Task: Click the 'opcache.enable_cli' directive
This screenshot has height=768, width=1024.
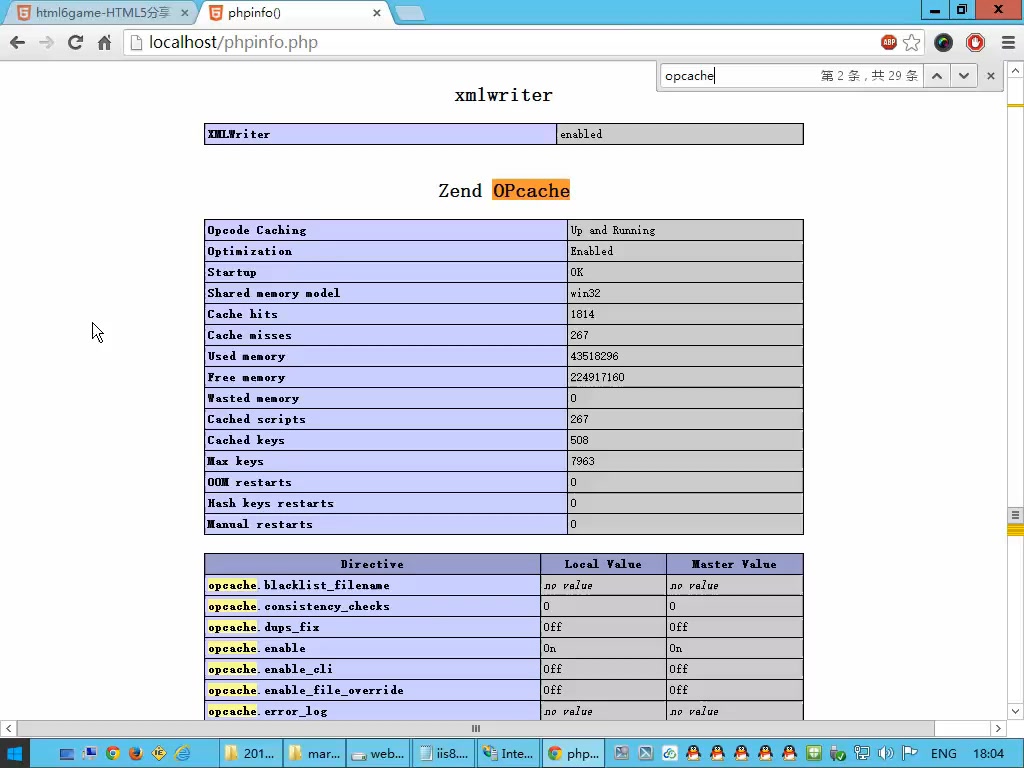Action: click(x=270, y=669)
